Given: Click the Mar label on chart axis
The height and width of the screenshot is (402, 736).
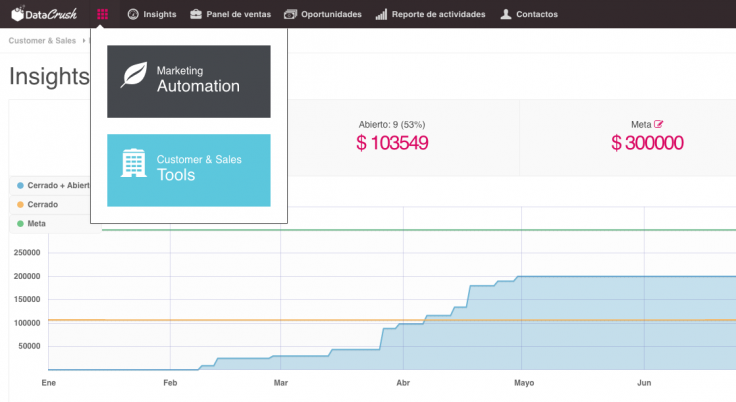Looking at the screenshot, I should click(281, 383).
